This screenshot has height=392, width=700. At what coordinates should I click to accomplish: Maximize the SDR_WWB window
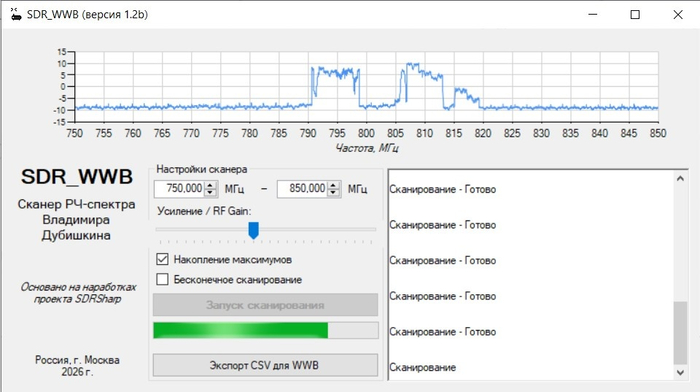[635, 14]
